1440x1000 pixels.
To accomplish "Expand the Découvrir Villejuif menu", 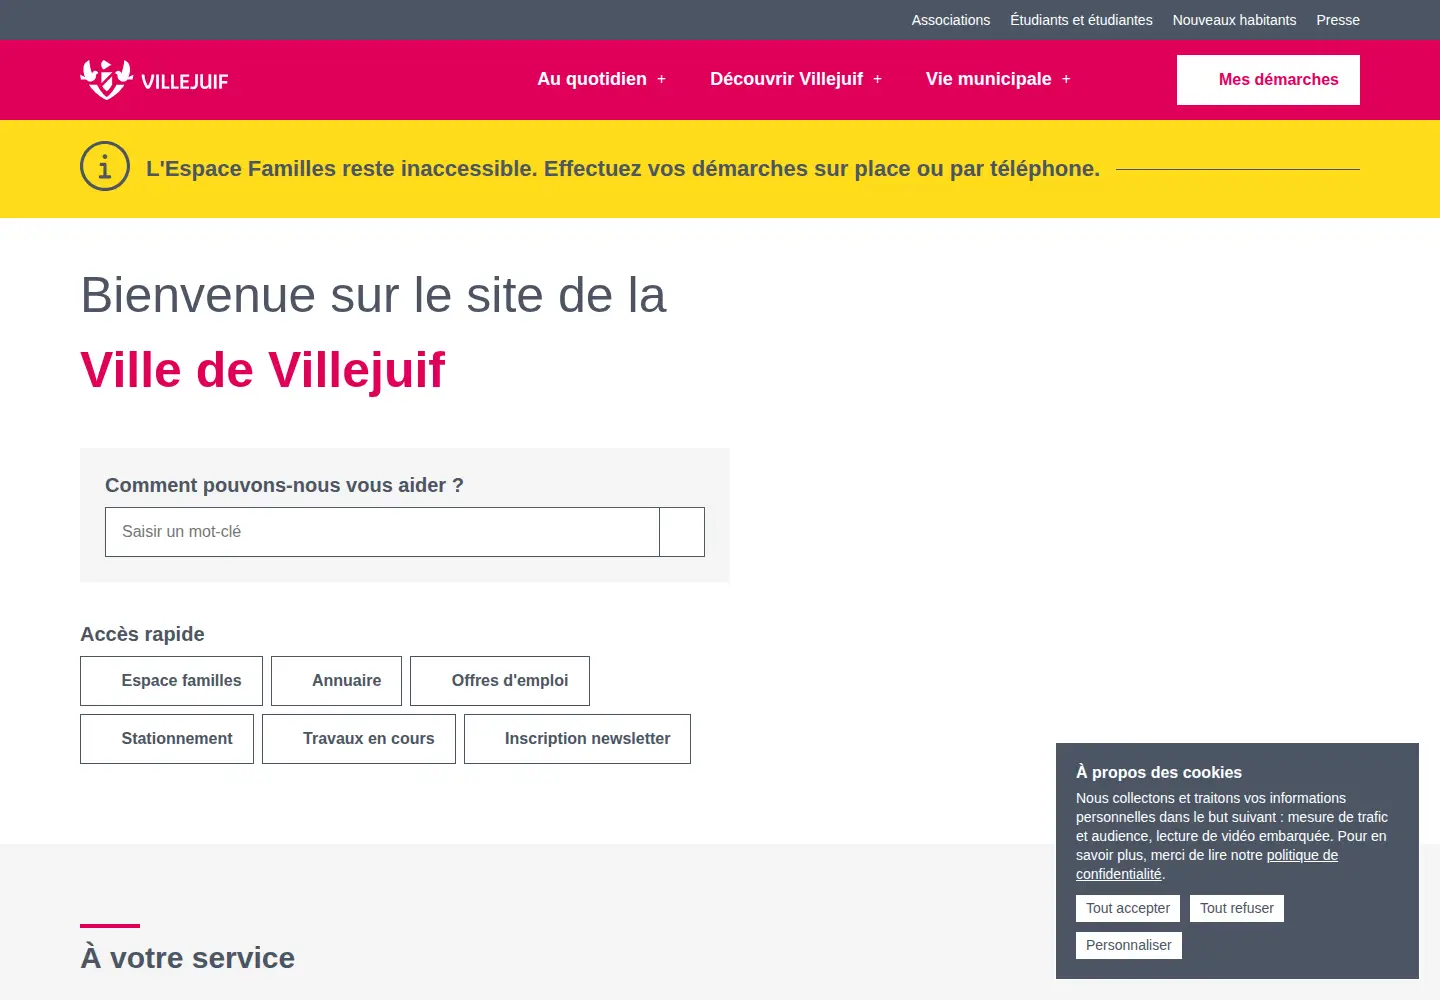I will [796, 79].
